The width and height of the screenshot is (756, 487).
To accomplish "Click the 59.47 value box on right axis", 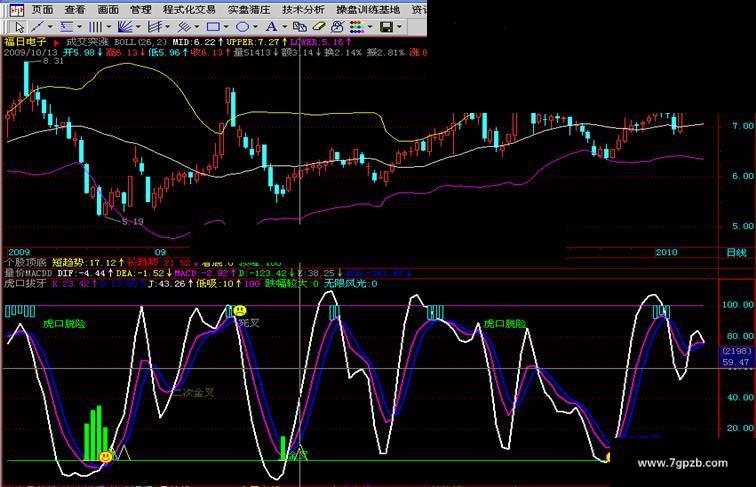I will tap(736, 362).
